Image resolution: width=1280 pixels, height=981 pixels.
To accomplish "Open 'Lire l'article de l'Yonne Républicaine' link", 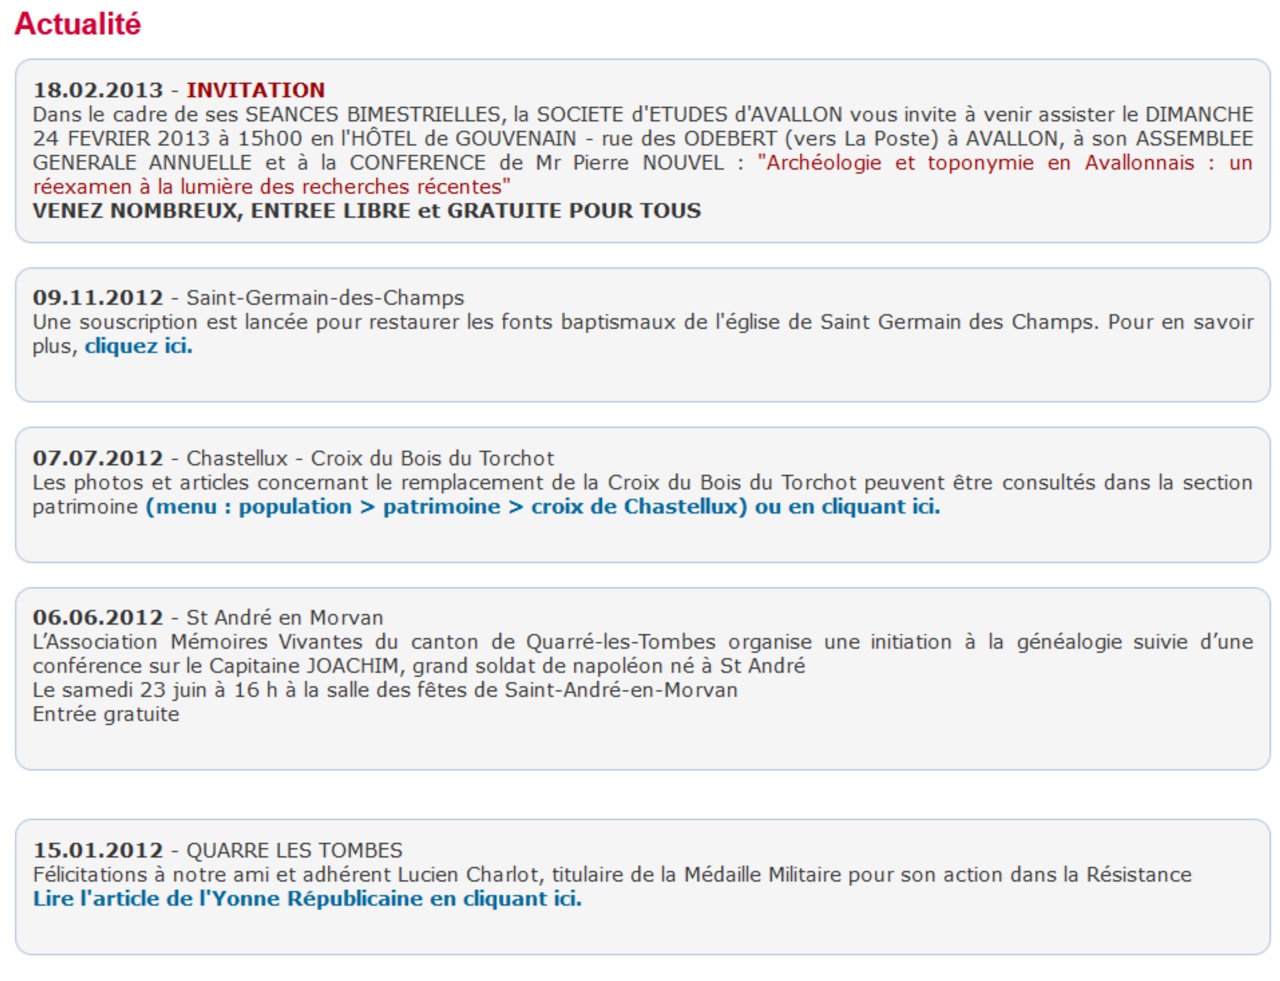I will (307, 899).
